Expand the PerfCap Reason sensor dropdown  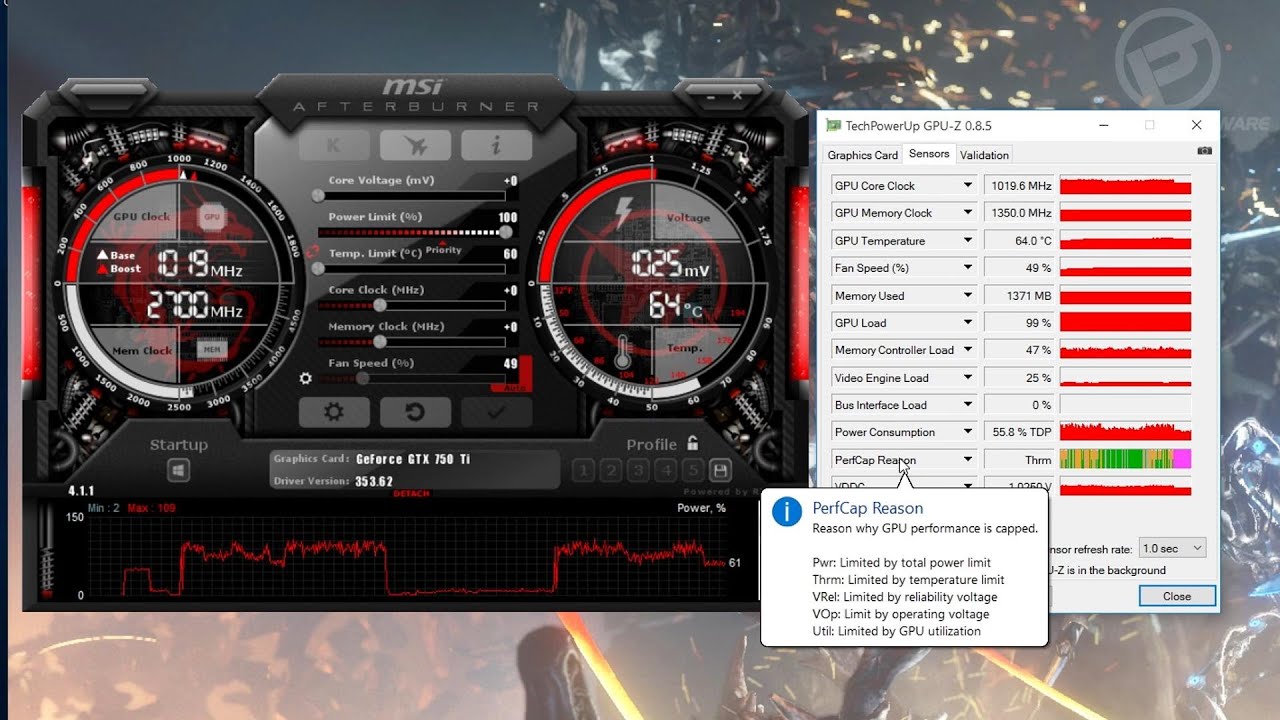point(967,460)
